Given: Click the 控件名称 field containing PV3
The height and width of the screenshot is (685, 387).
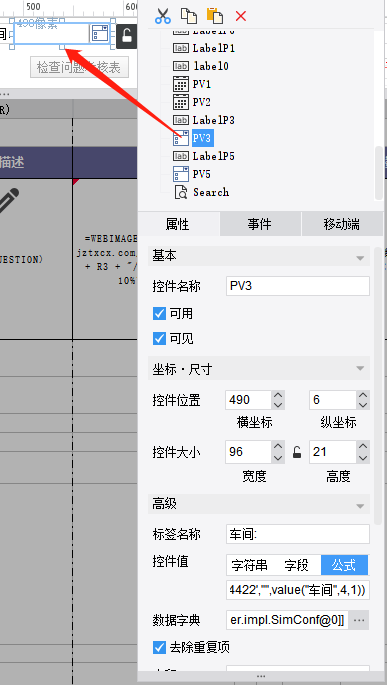Looking at the screenshot, I should pyautogui.click(x=298, y=286).
